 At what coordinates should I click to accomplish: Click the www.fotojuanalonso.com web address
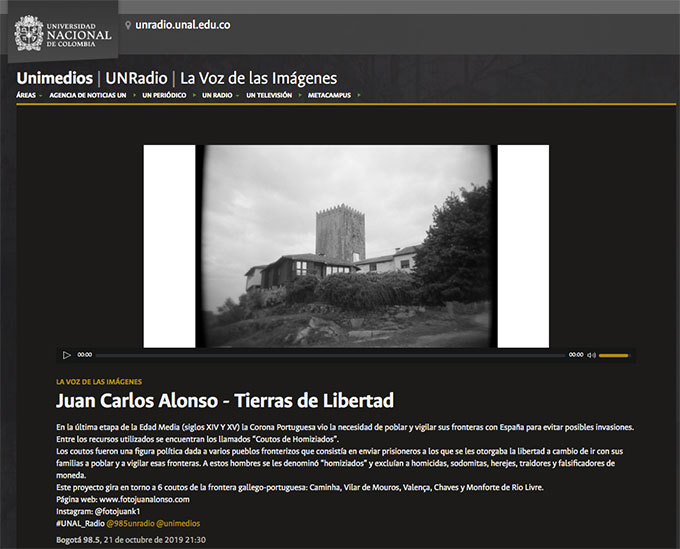[x=144, y=499]
